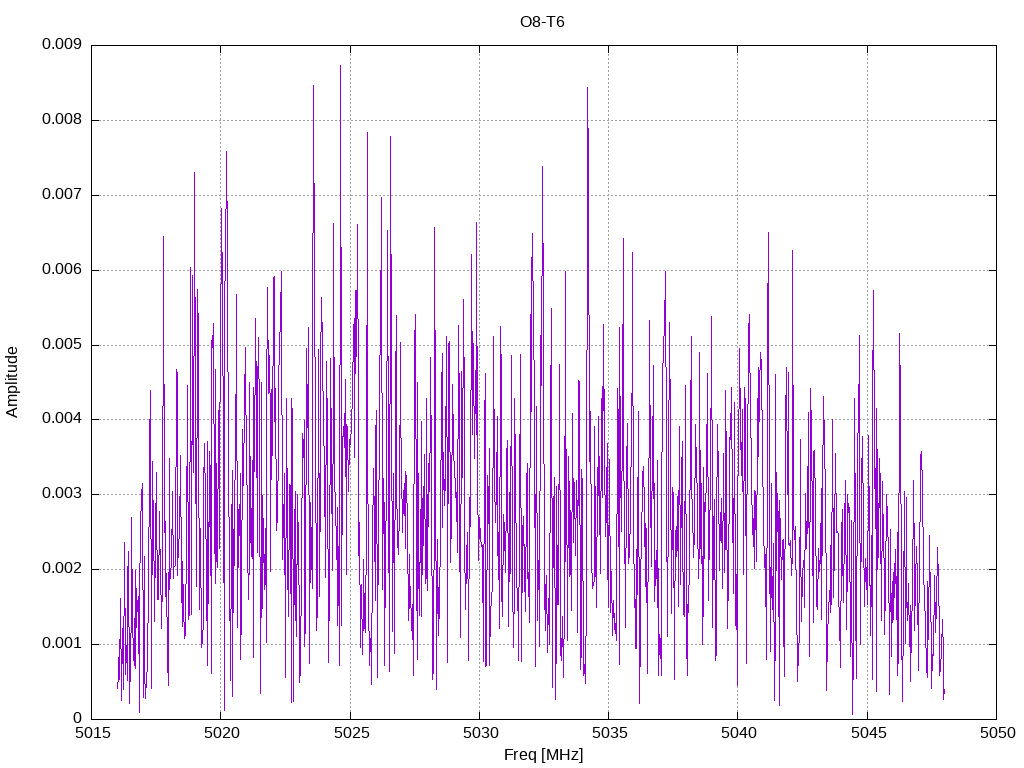Click the 0.003 y-axis tick label

(x=62, y=494)
